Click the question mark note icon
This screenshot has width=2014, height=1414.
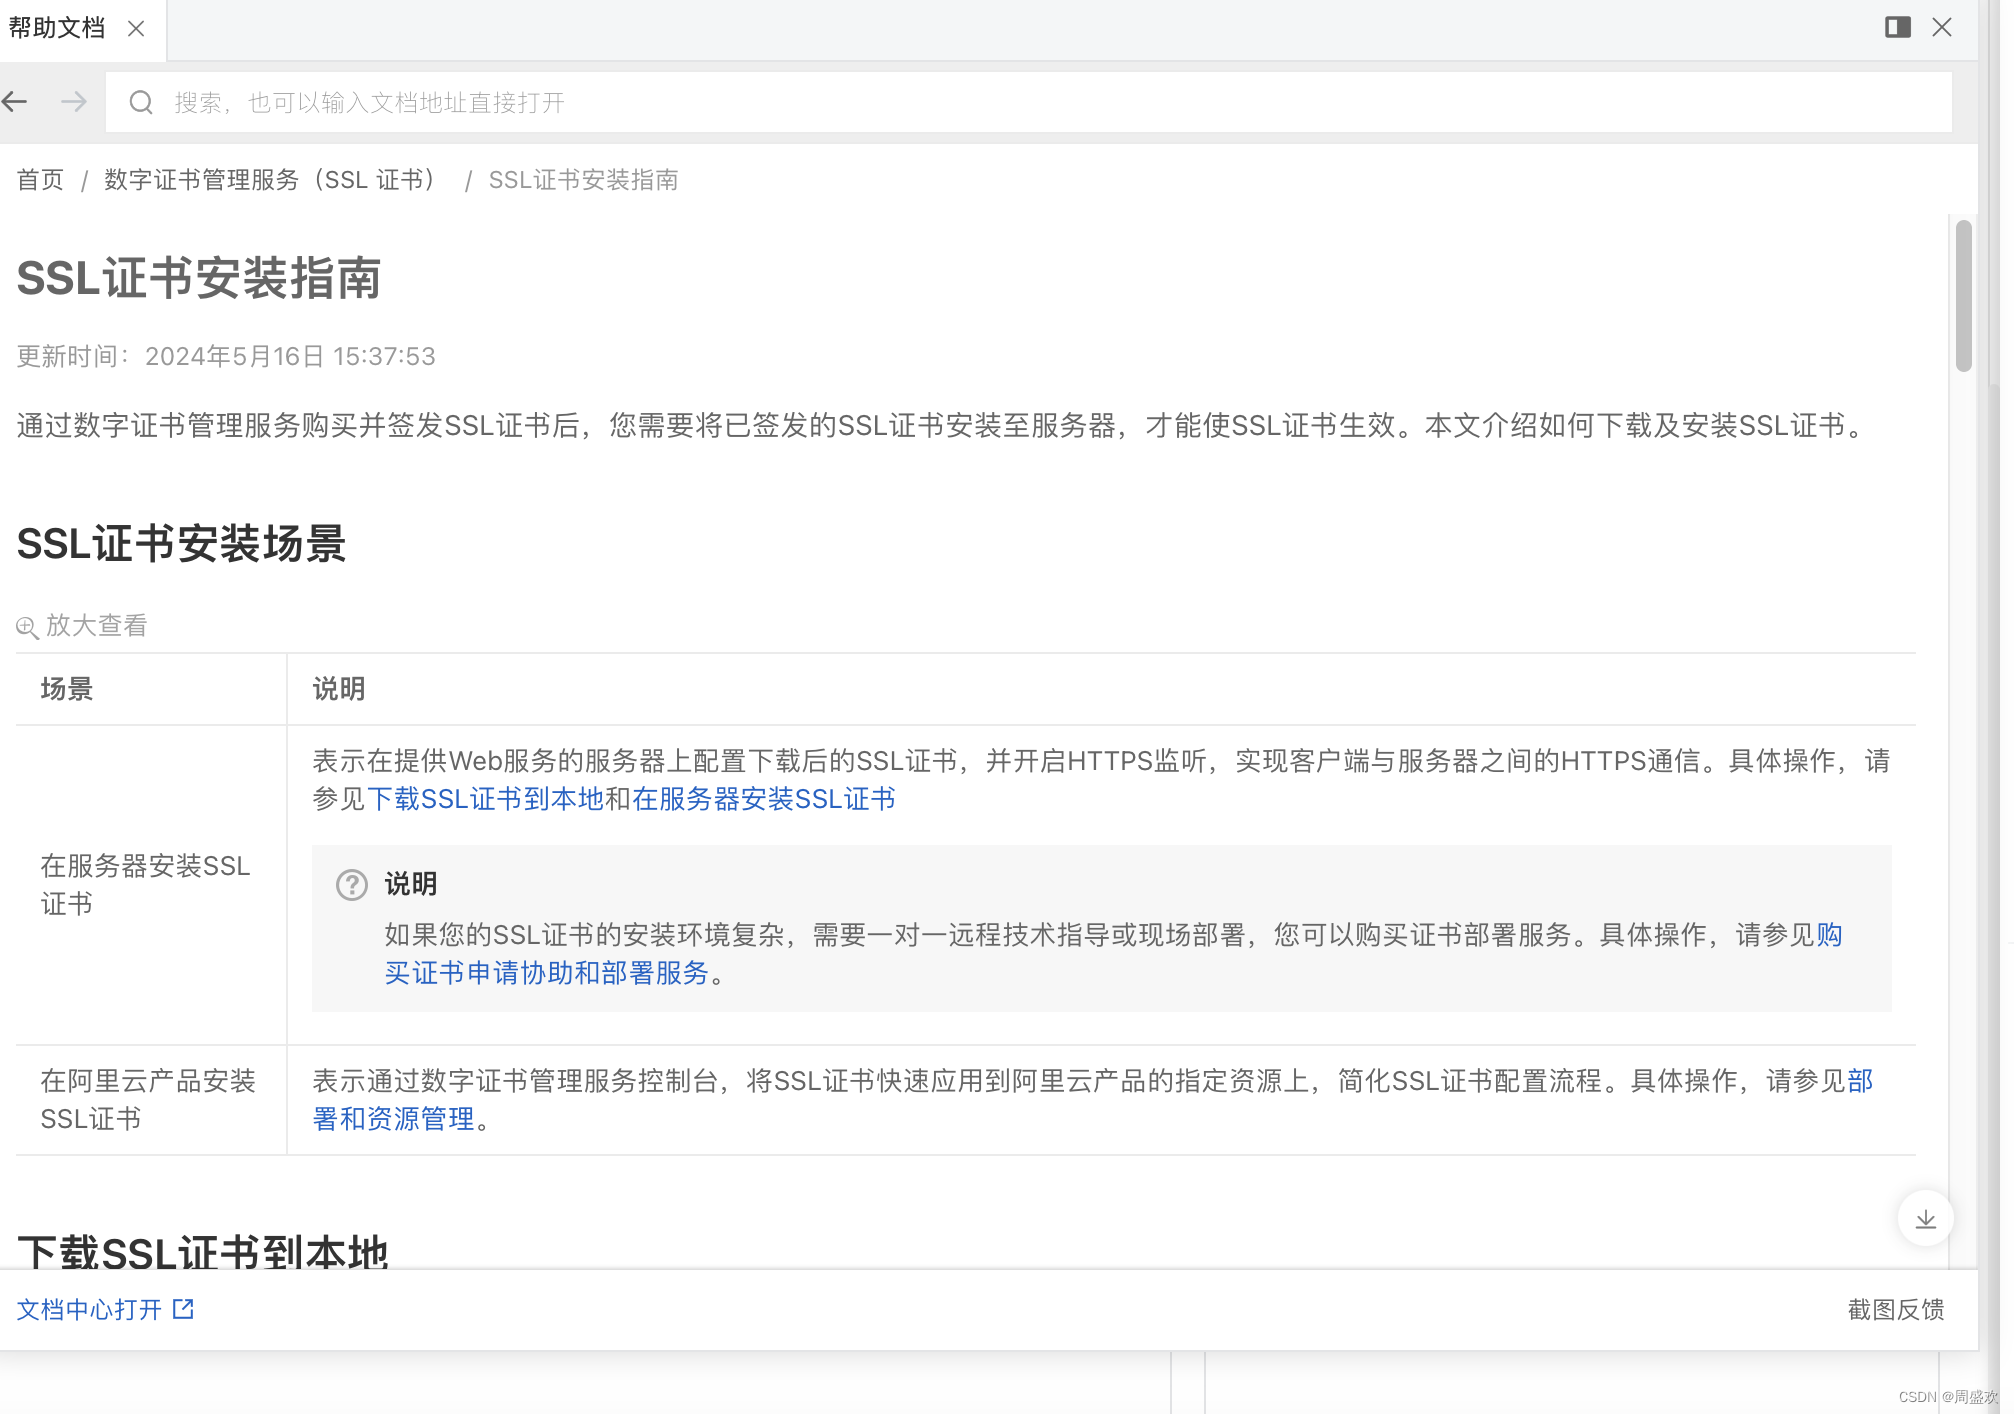(x=351, y=885)
